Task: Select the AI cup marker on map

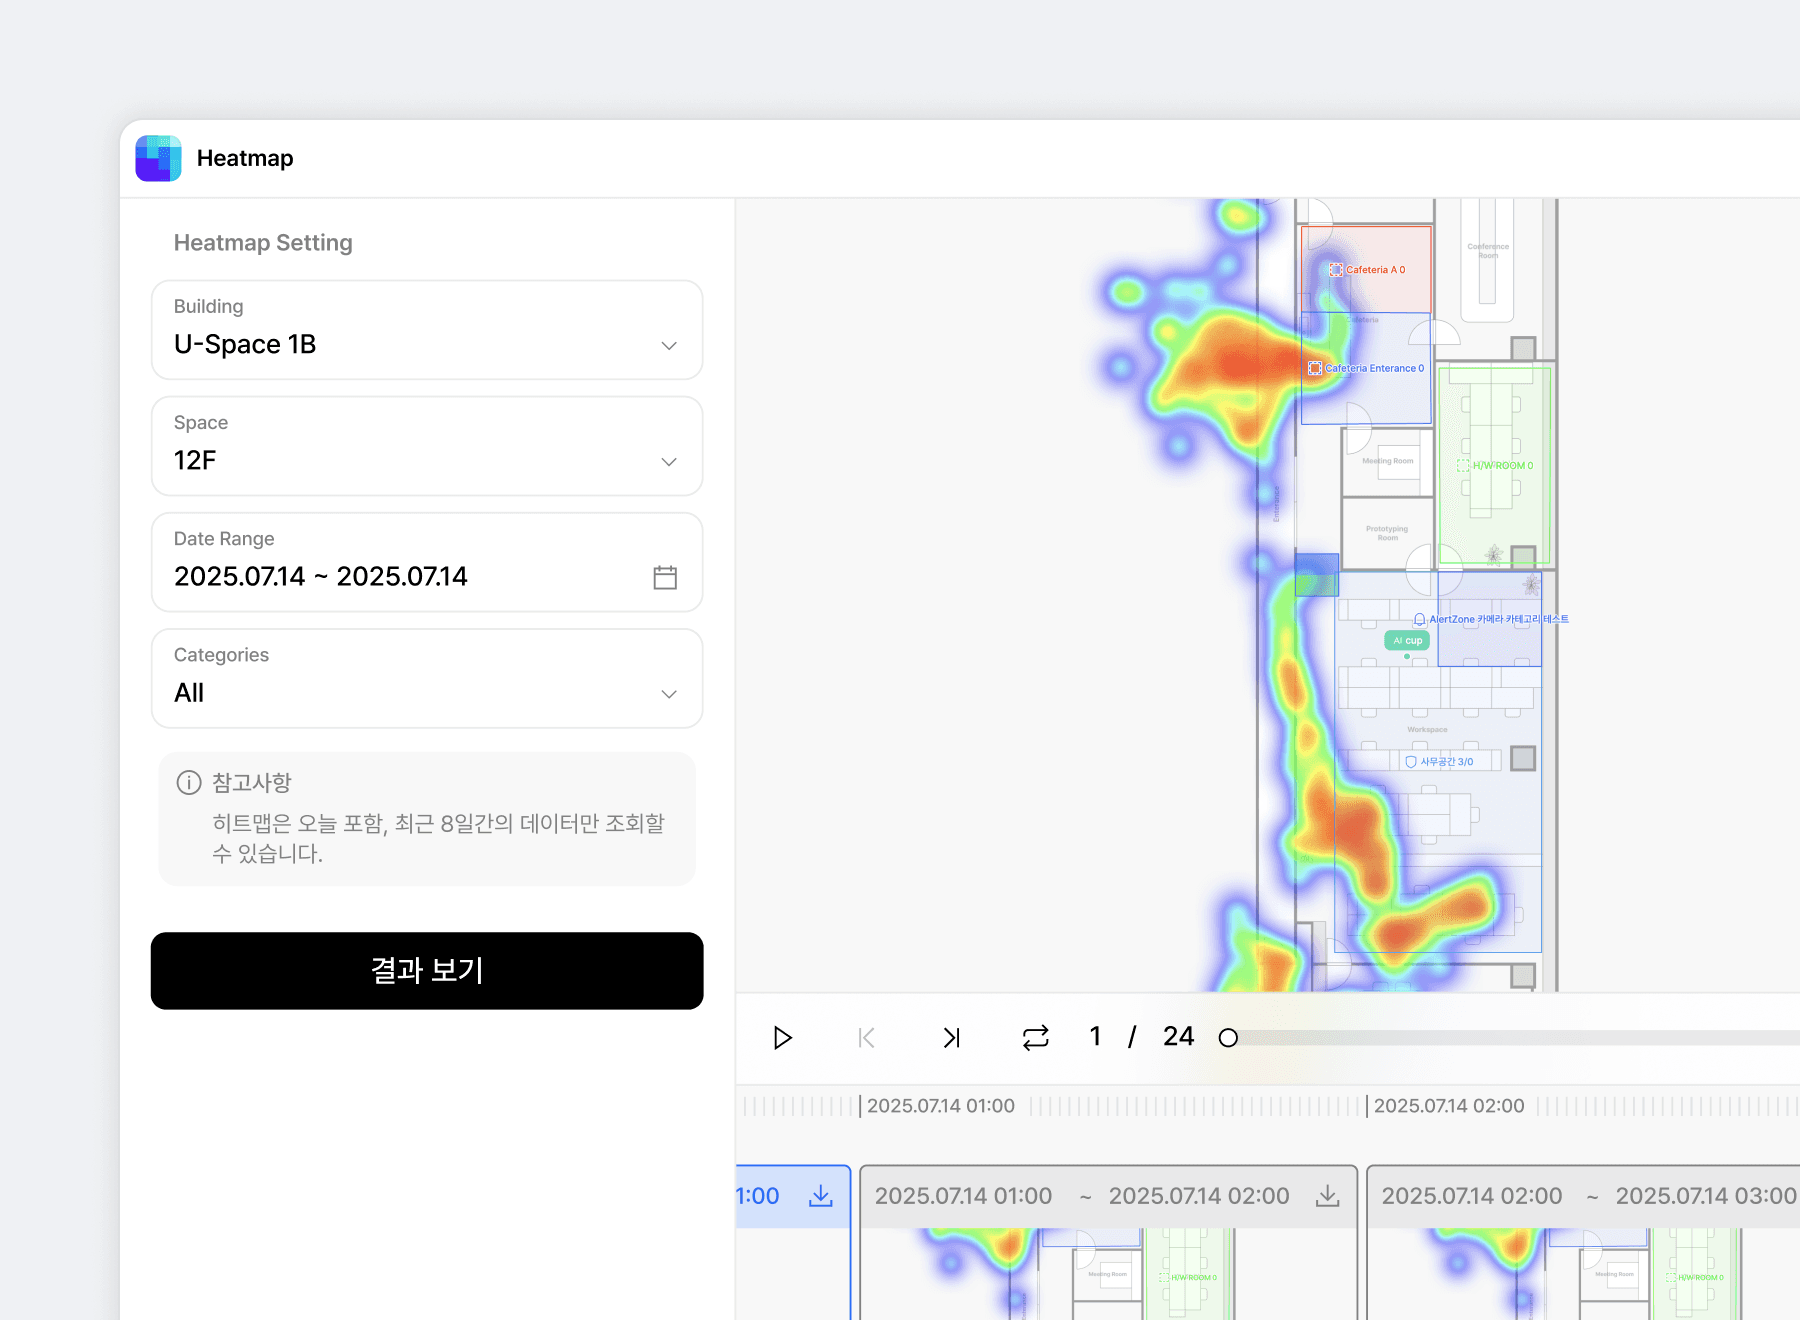Action: 1407,641
